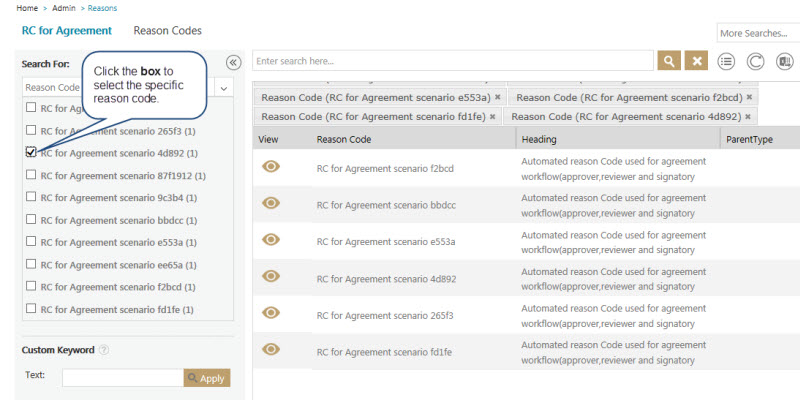Open Custom Keyword help question icon
The image size is (800, 400).
[104, 350]
